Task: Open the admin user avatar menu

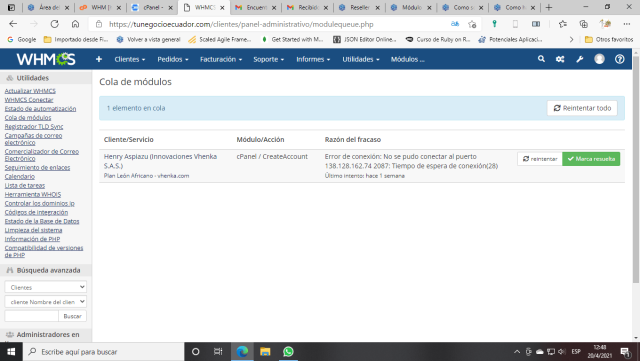Action: click(x=599, y=59)
